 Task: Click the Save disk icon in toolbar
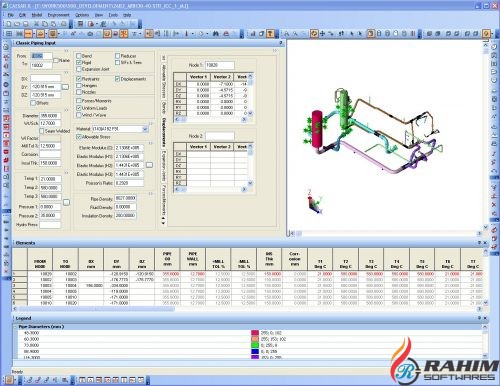(x=25, y=24)
